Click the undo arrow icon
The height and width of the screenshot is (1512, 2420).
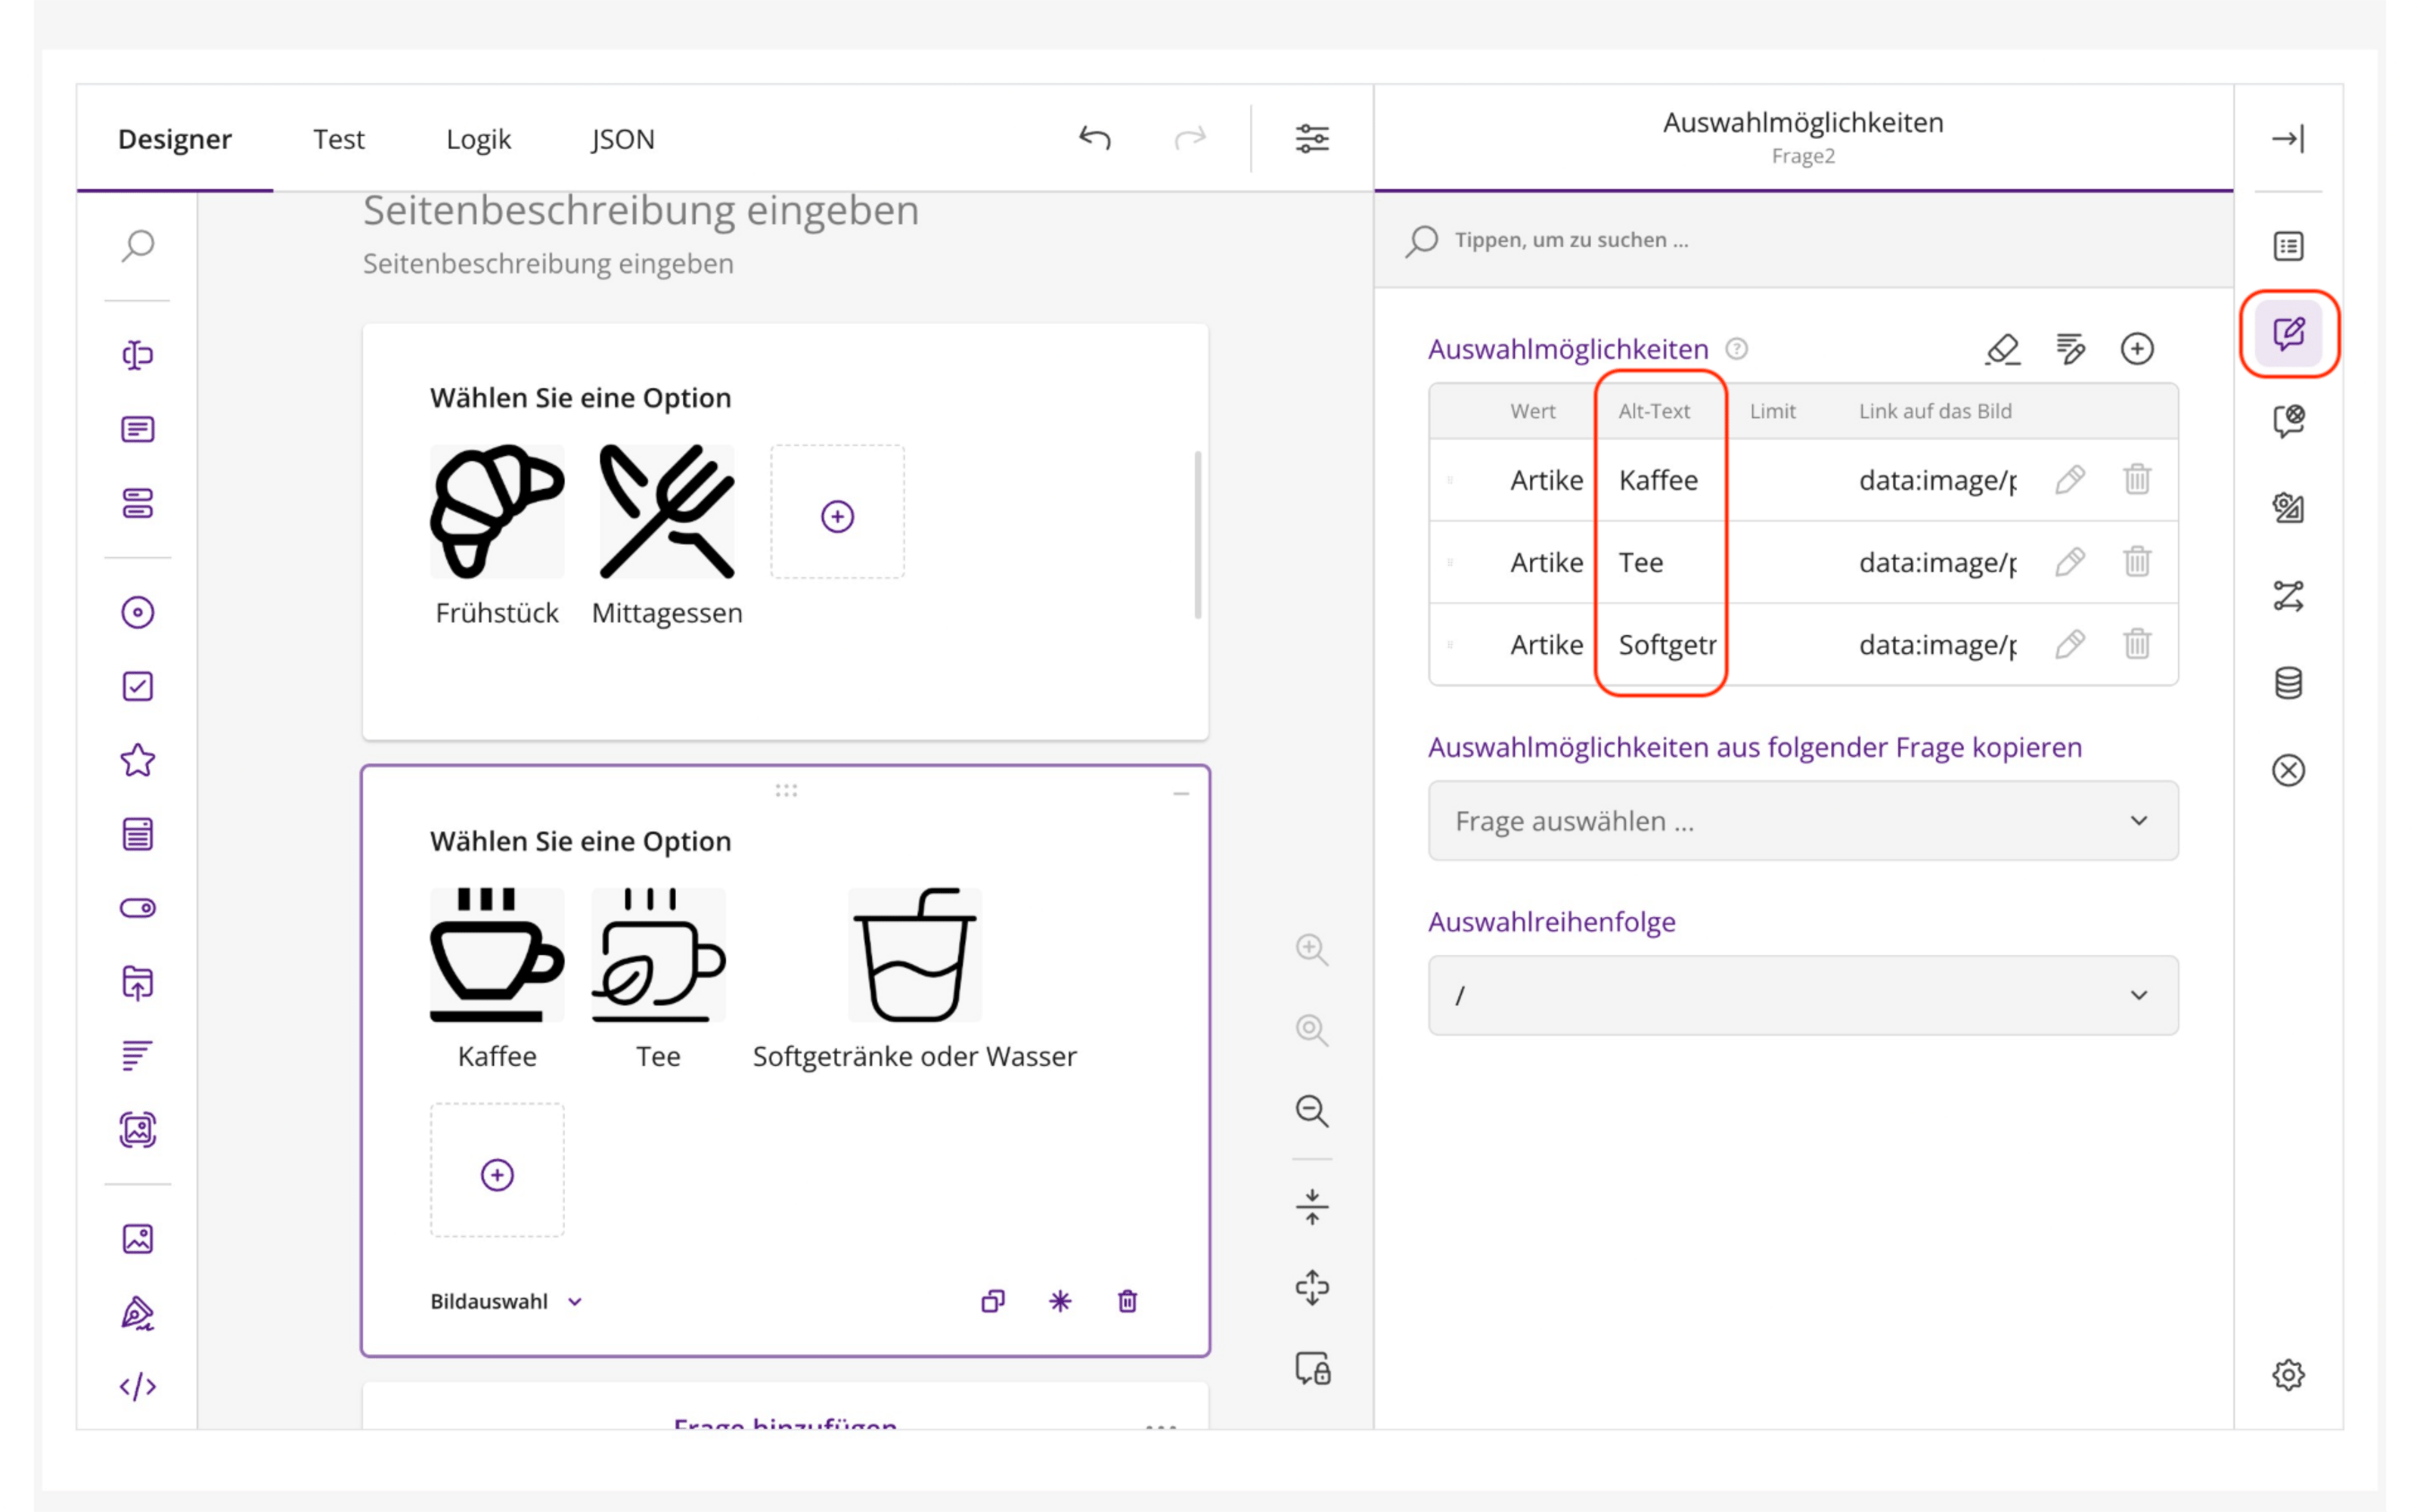point(1095,138)
